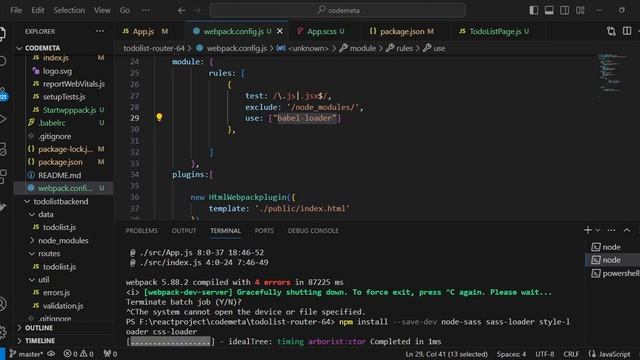
Task: Open terminal panel more actions ellipsis
Action: pyautogui.click(x=611, y=230)
